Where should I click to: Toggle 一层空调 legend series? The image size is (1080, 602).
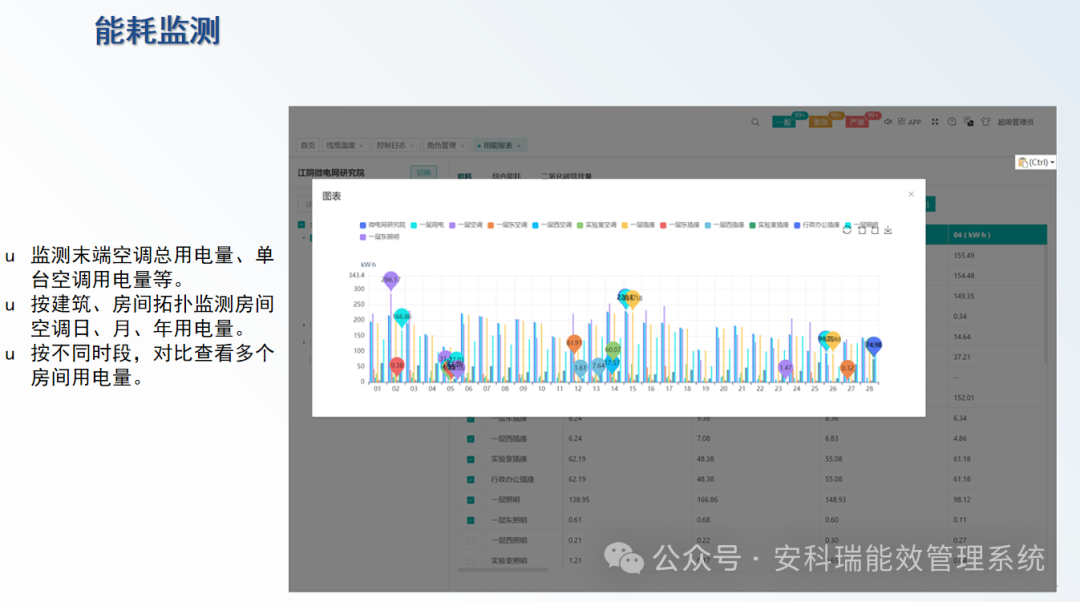pos(466,225)
